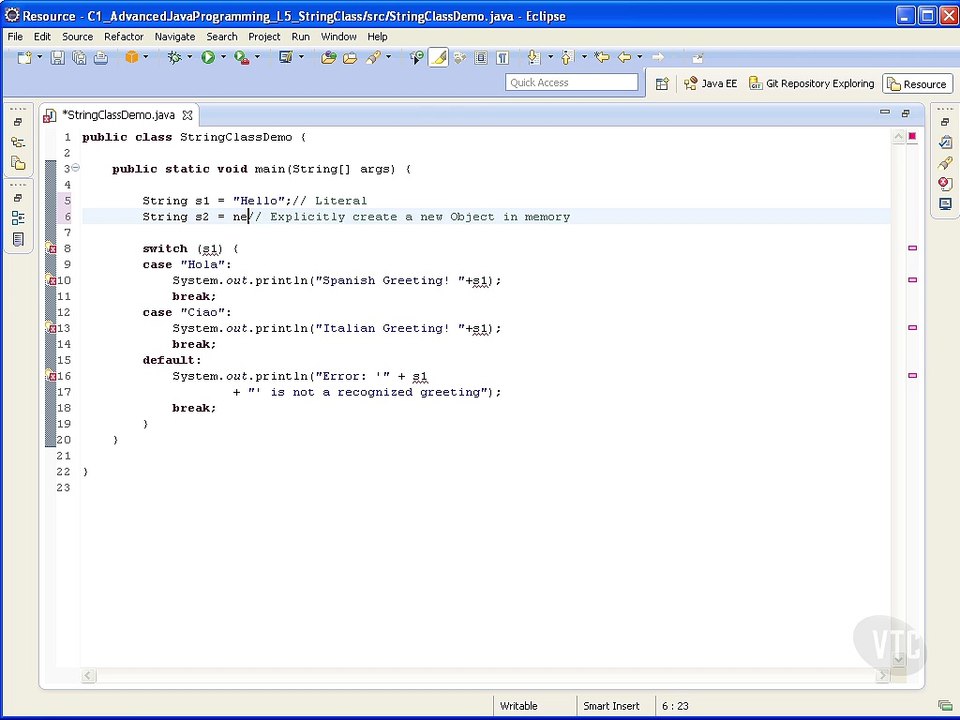This screenshot has height=720, width=960.
Task: Navigate Back with yellow left arrow
Action: pos(624,57)
